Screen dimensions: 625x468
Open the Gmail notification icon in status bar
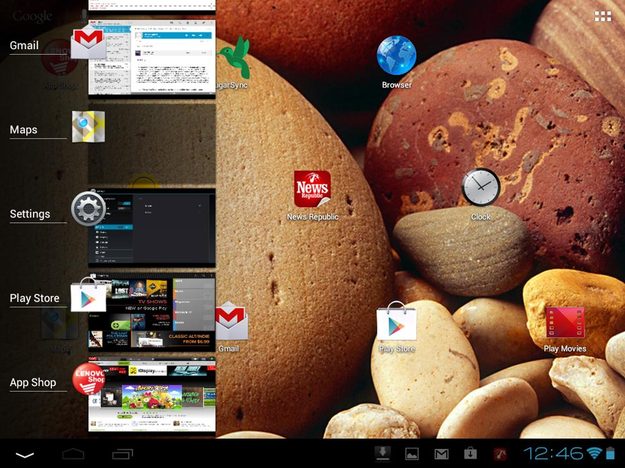click(441, 454)
